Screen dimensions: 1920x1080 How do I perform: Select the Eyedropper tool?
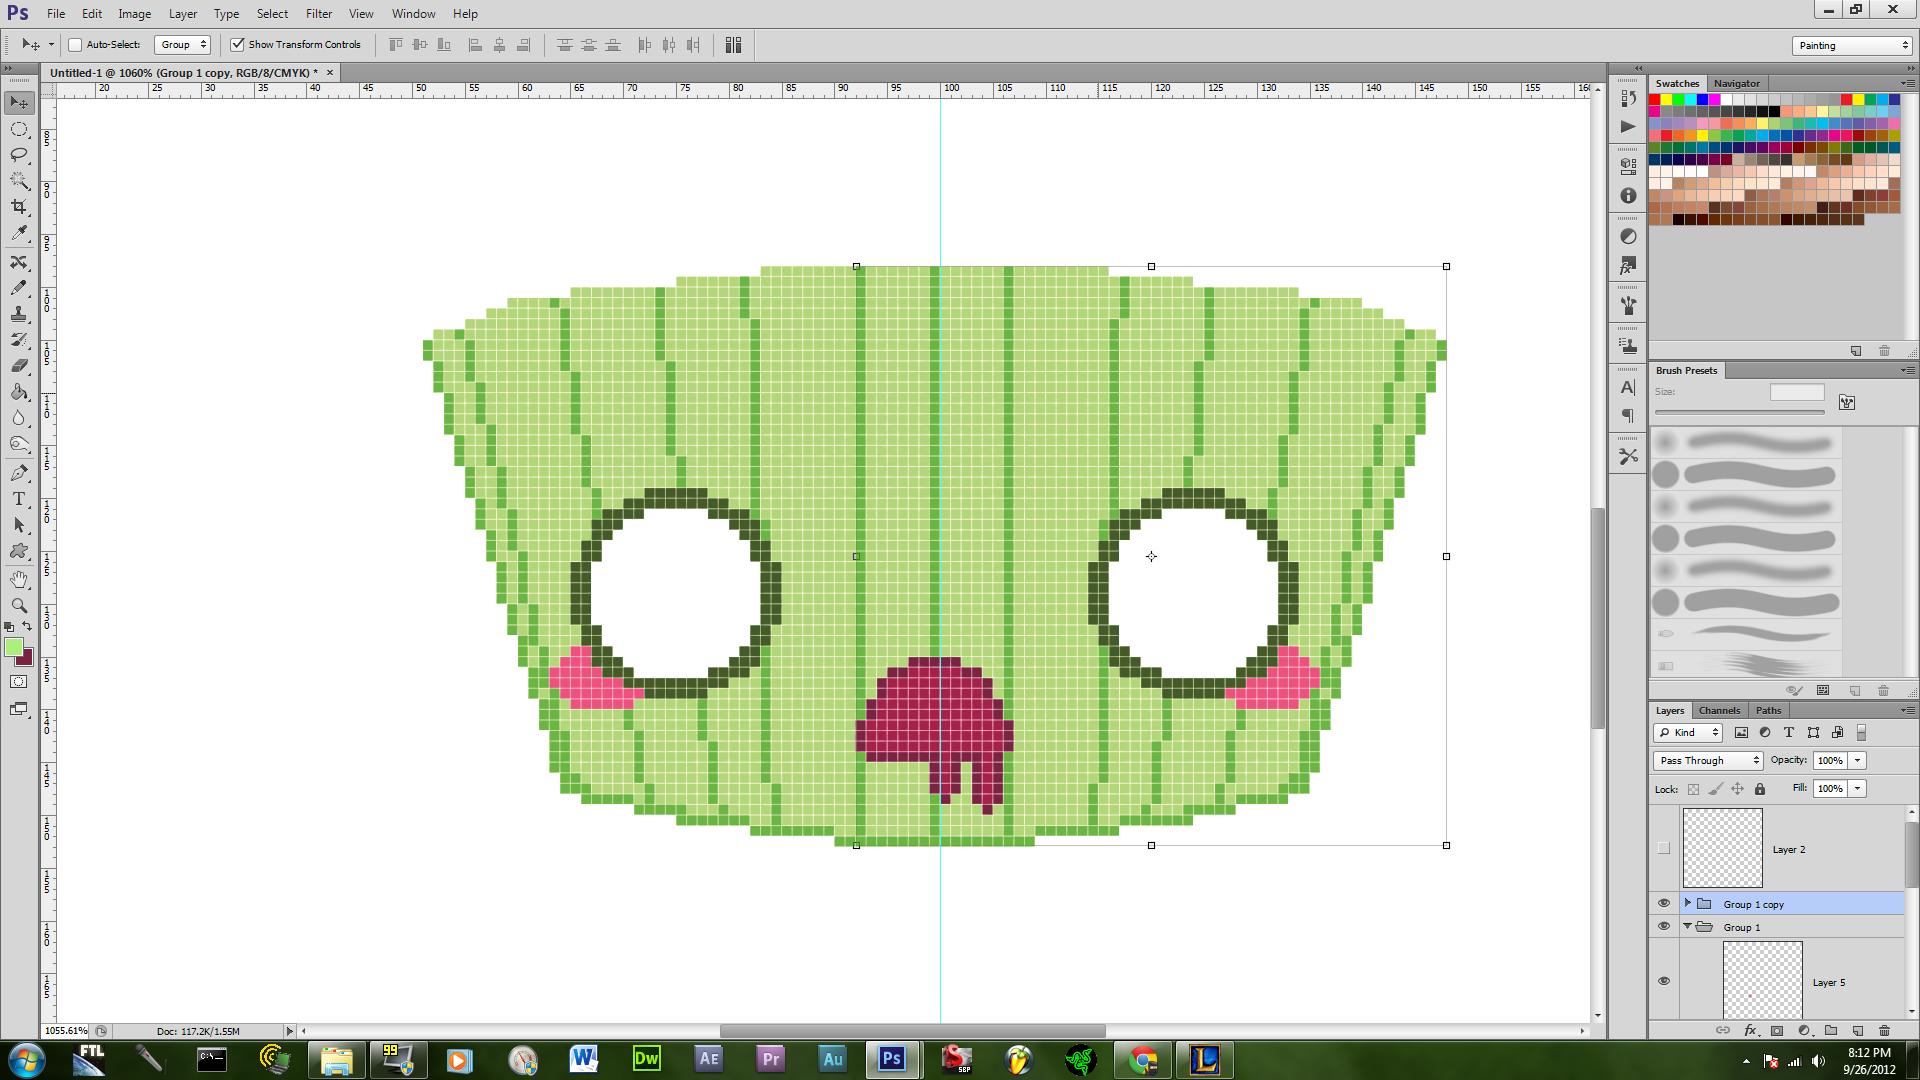(19, 233)
